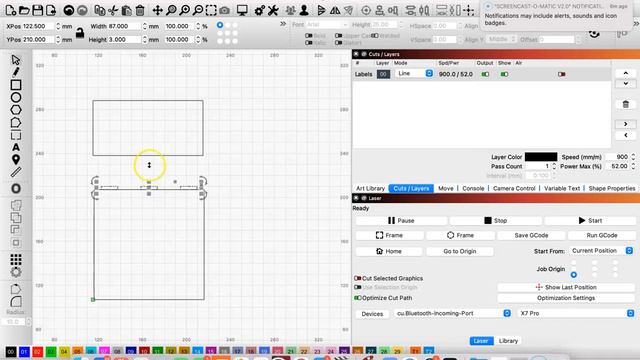
Task: Paste with the clipboard icon
Action: [x=127, y=10]
